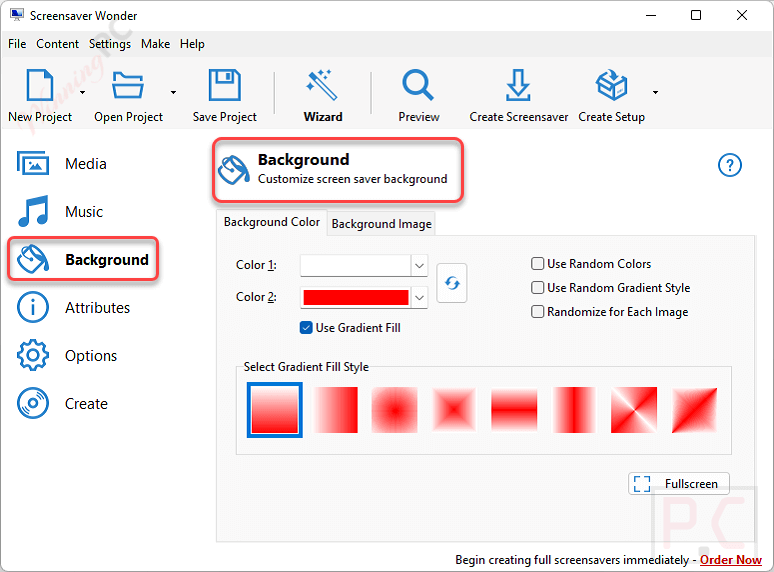This screenshot has height=572, width=774.
Task: Open the Color 2 dropdown arrow
Action: pos(419,298)
